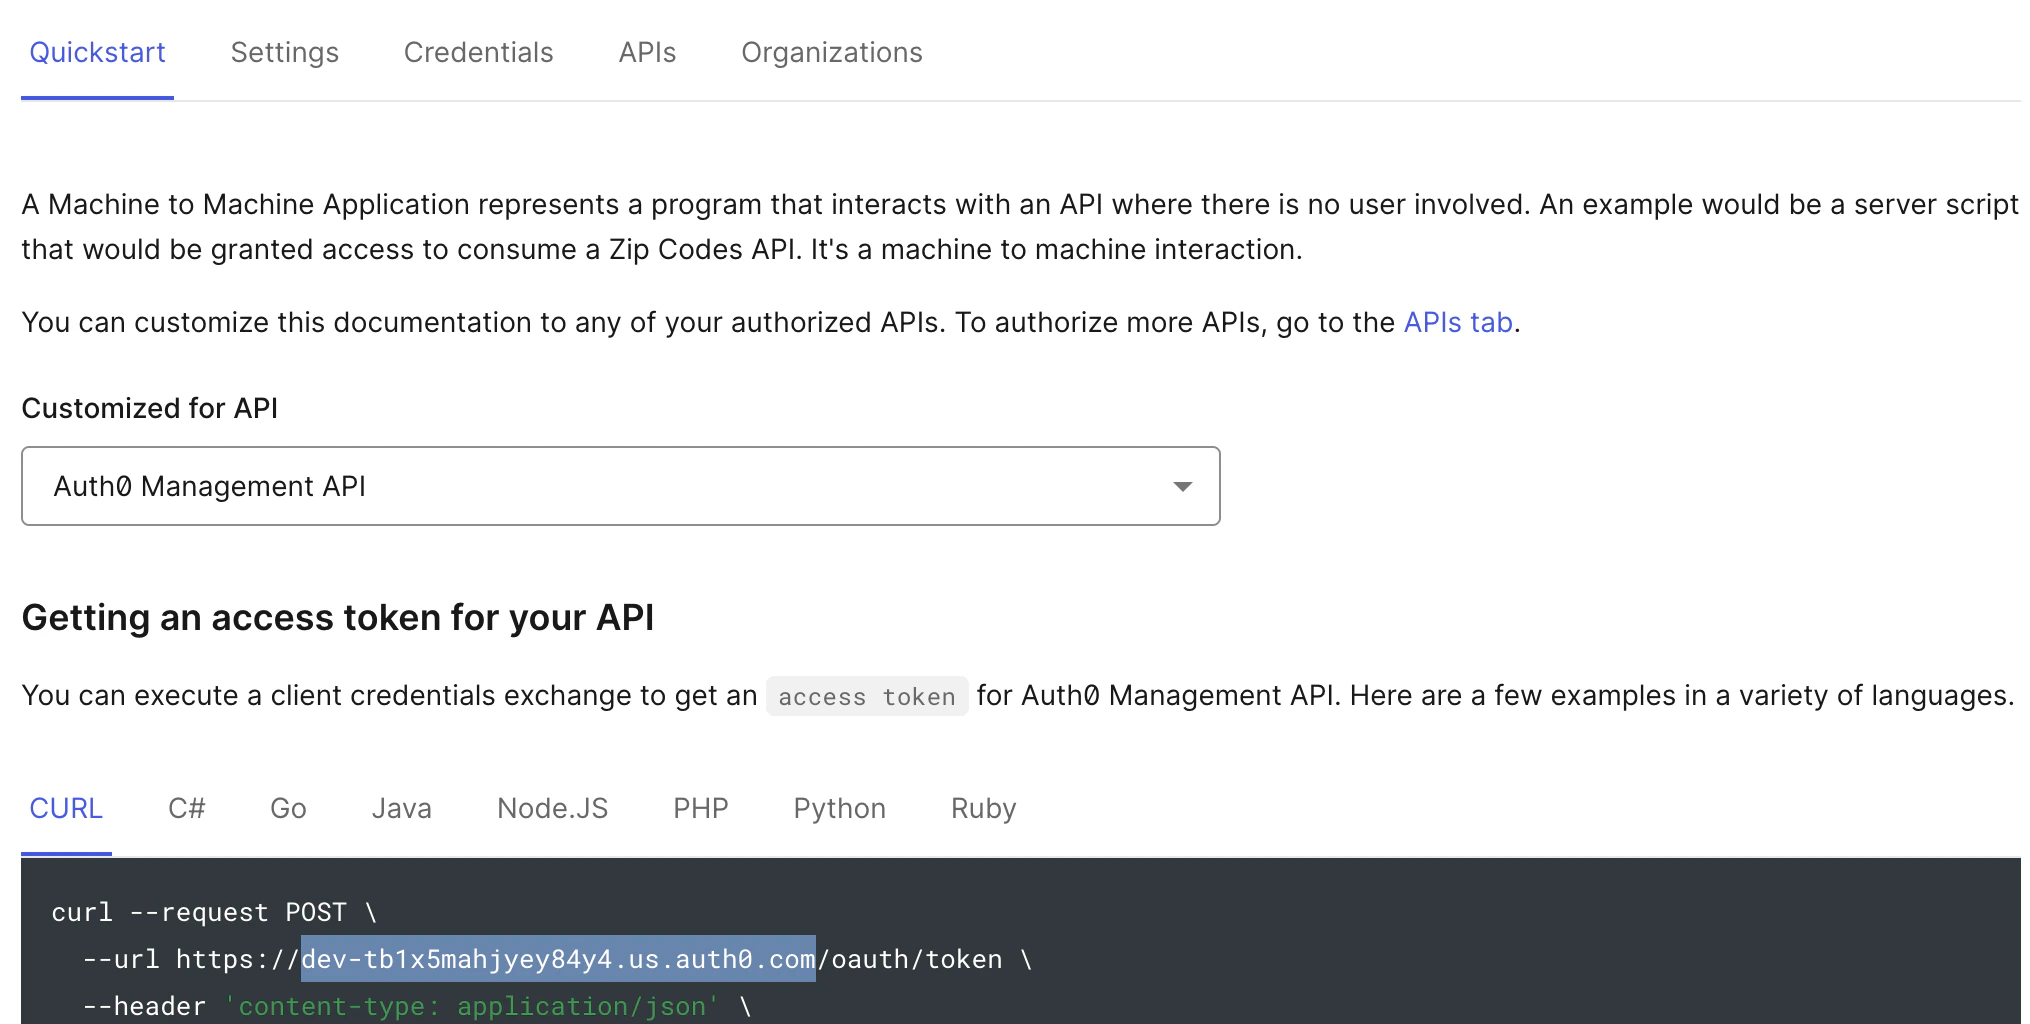This screenshot has width=2030, height=1024.
Task: Select the CURL code example tab
Action: point(66,809)
